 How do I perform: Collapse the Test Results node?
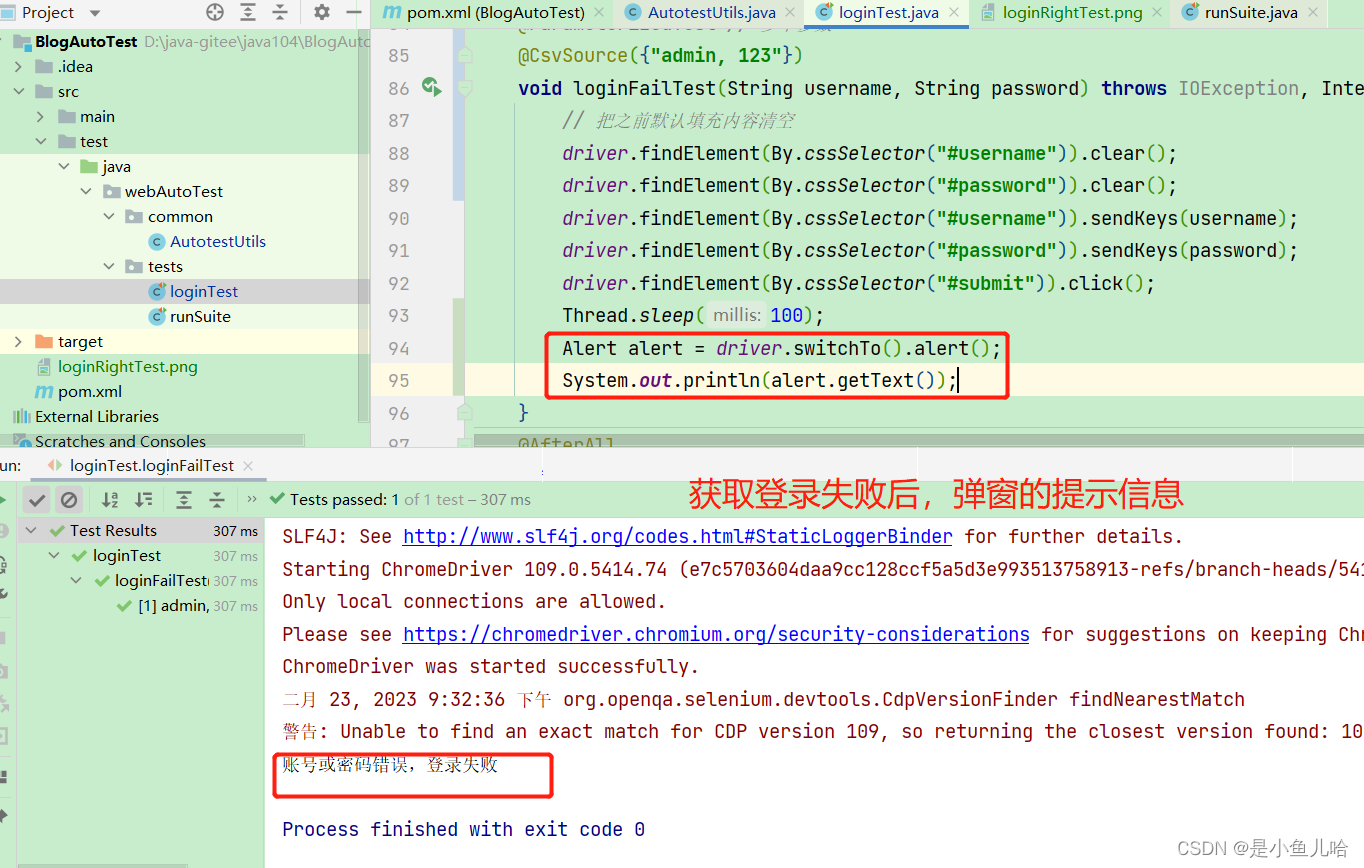point(31,531)
